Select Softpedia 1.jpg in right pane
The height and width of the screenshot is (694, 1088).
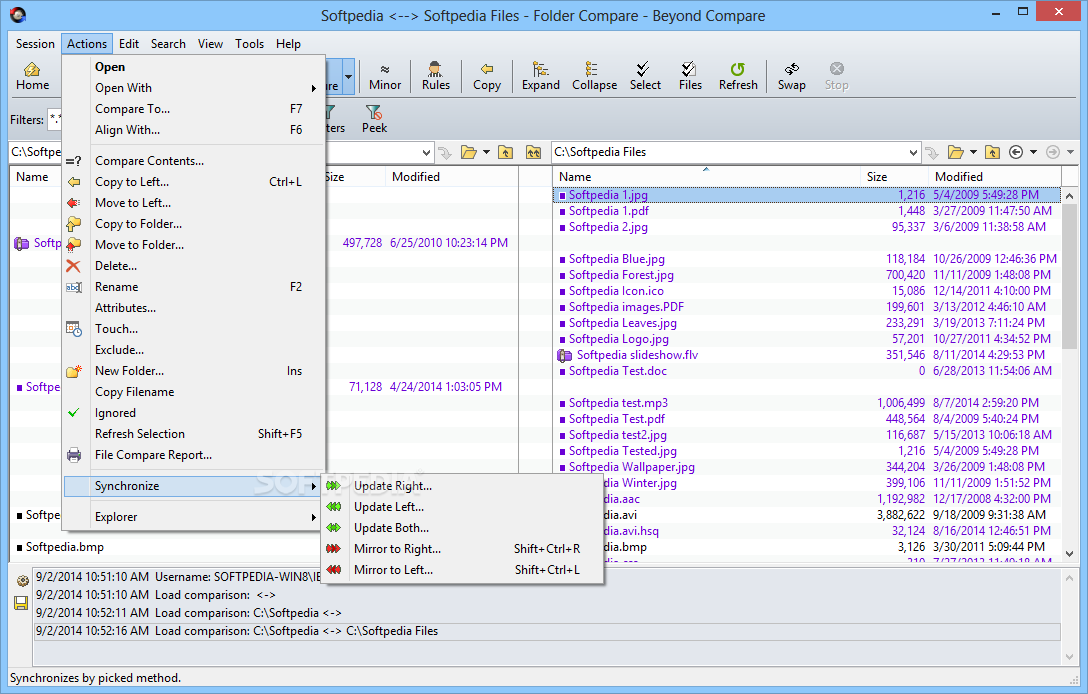[807, 195]
